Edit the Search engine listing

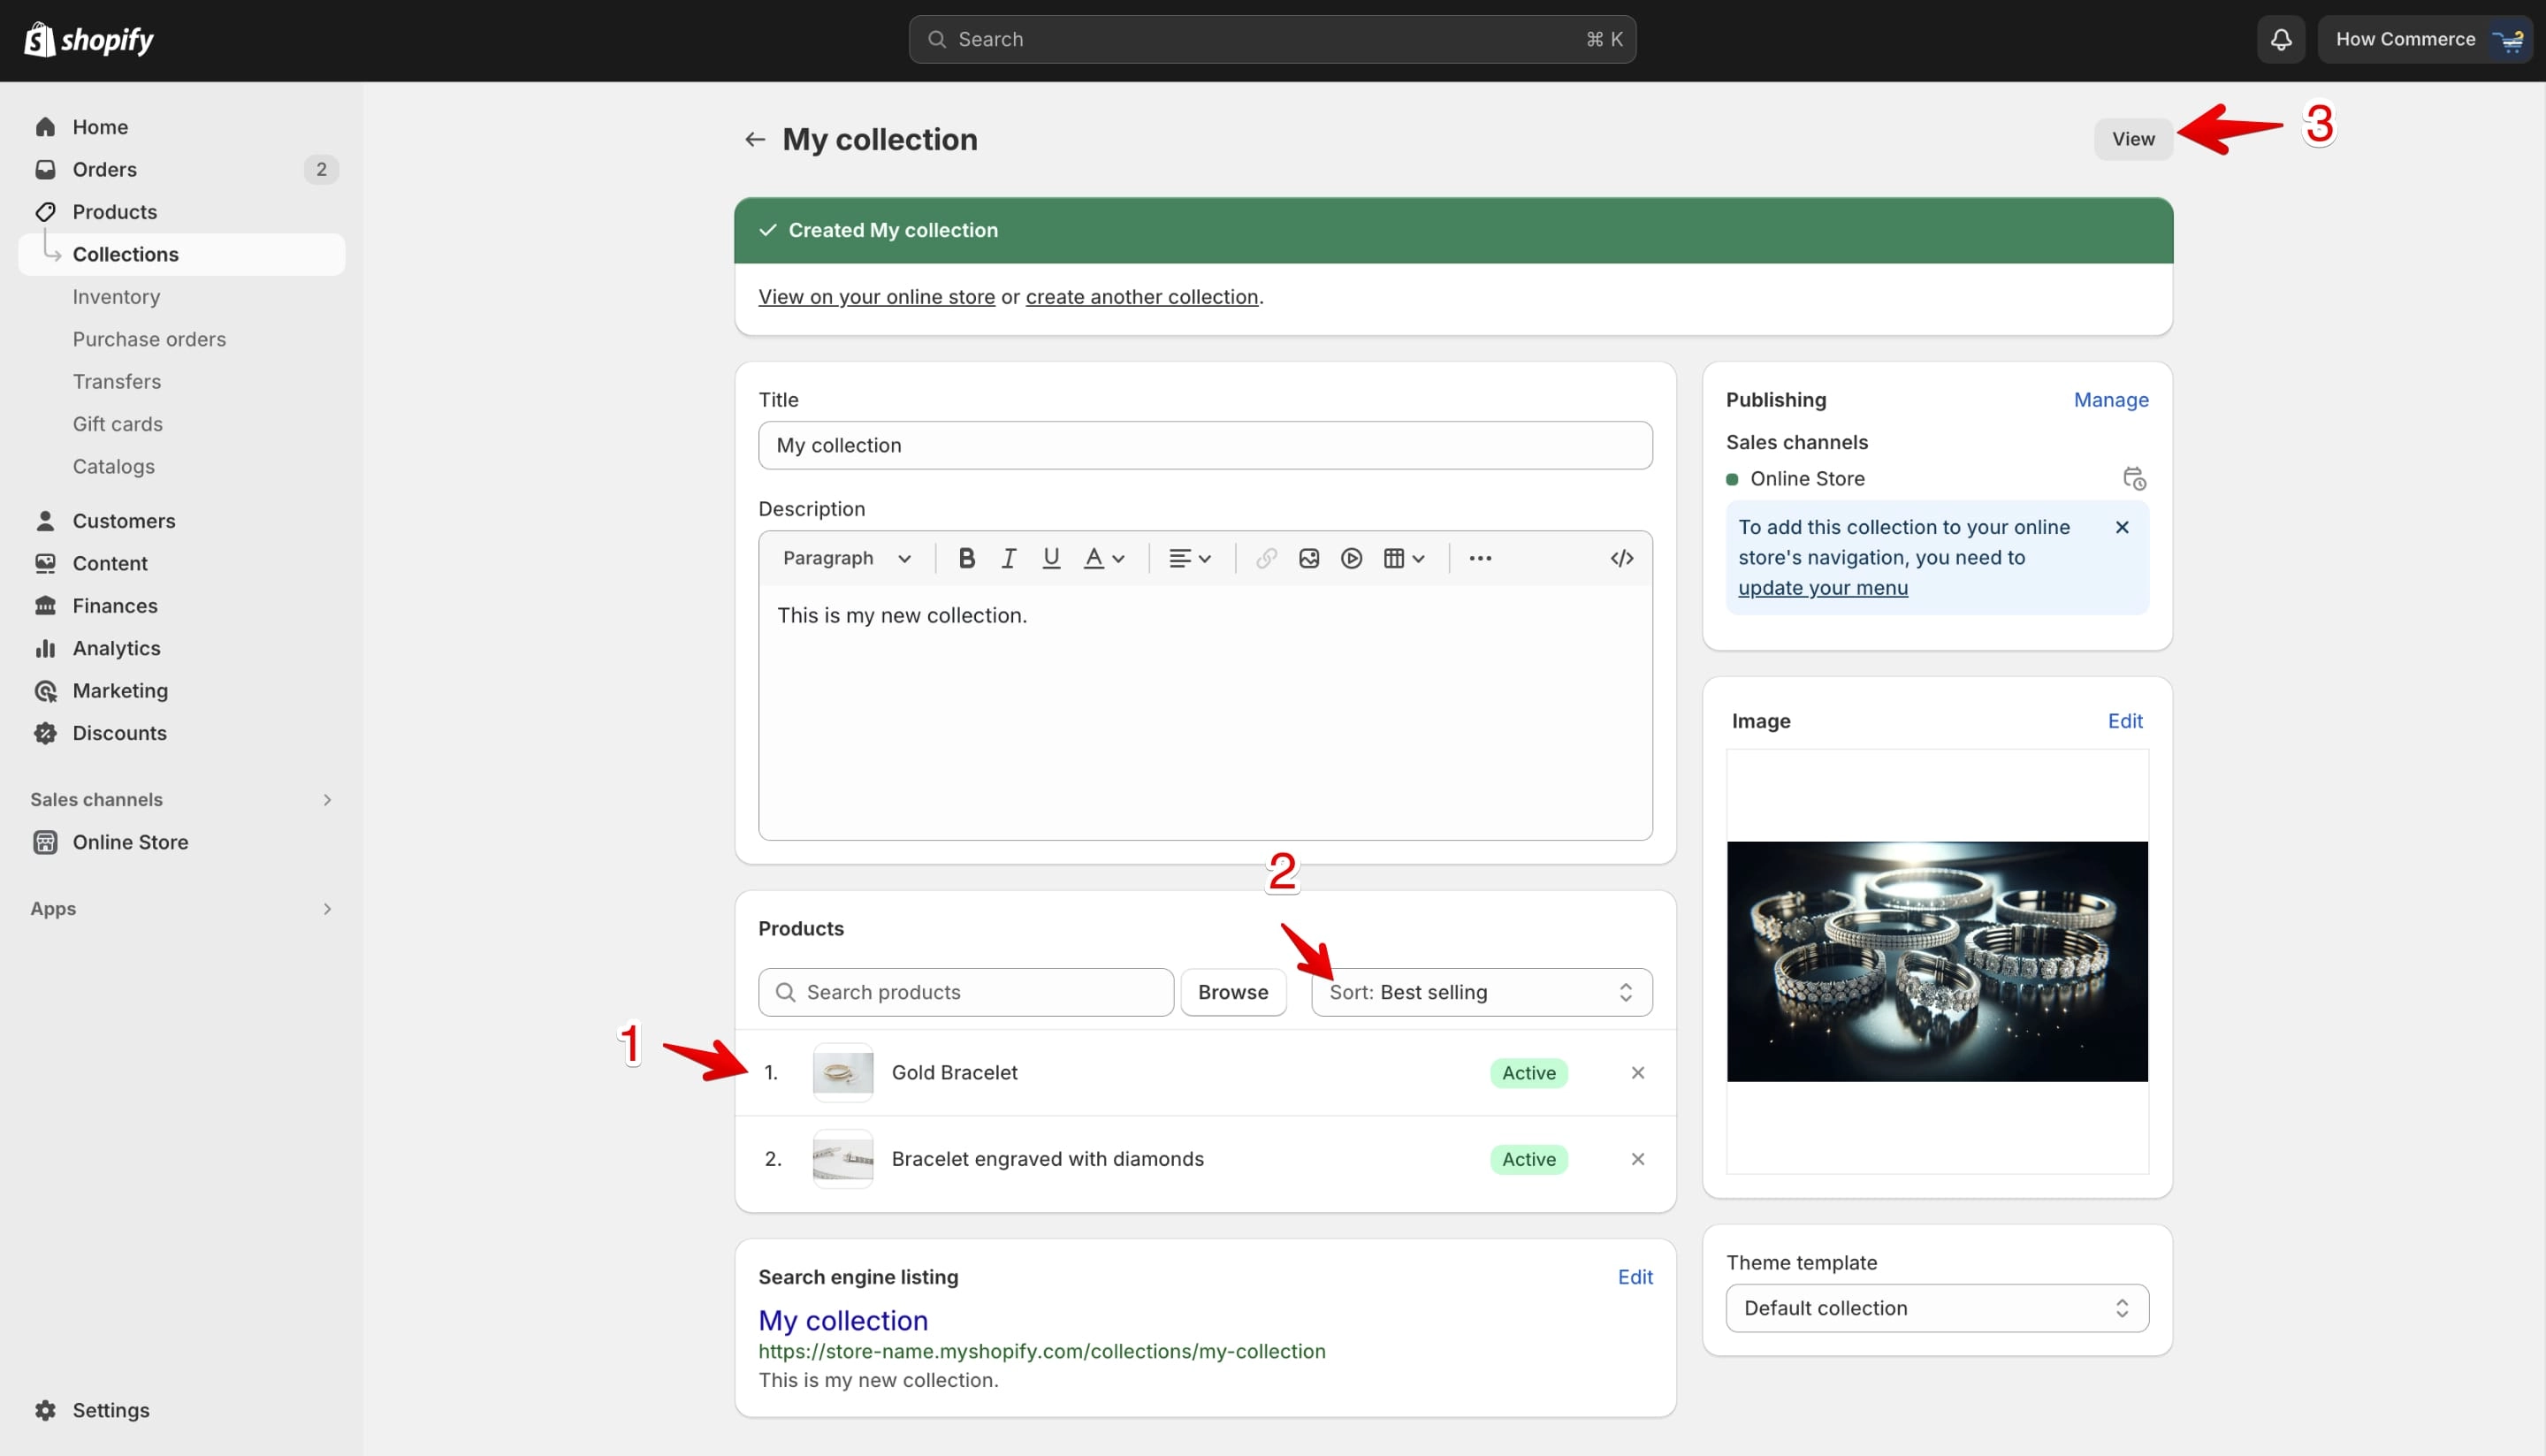tap(1635, 1277)
